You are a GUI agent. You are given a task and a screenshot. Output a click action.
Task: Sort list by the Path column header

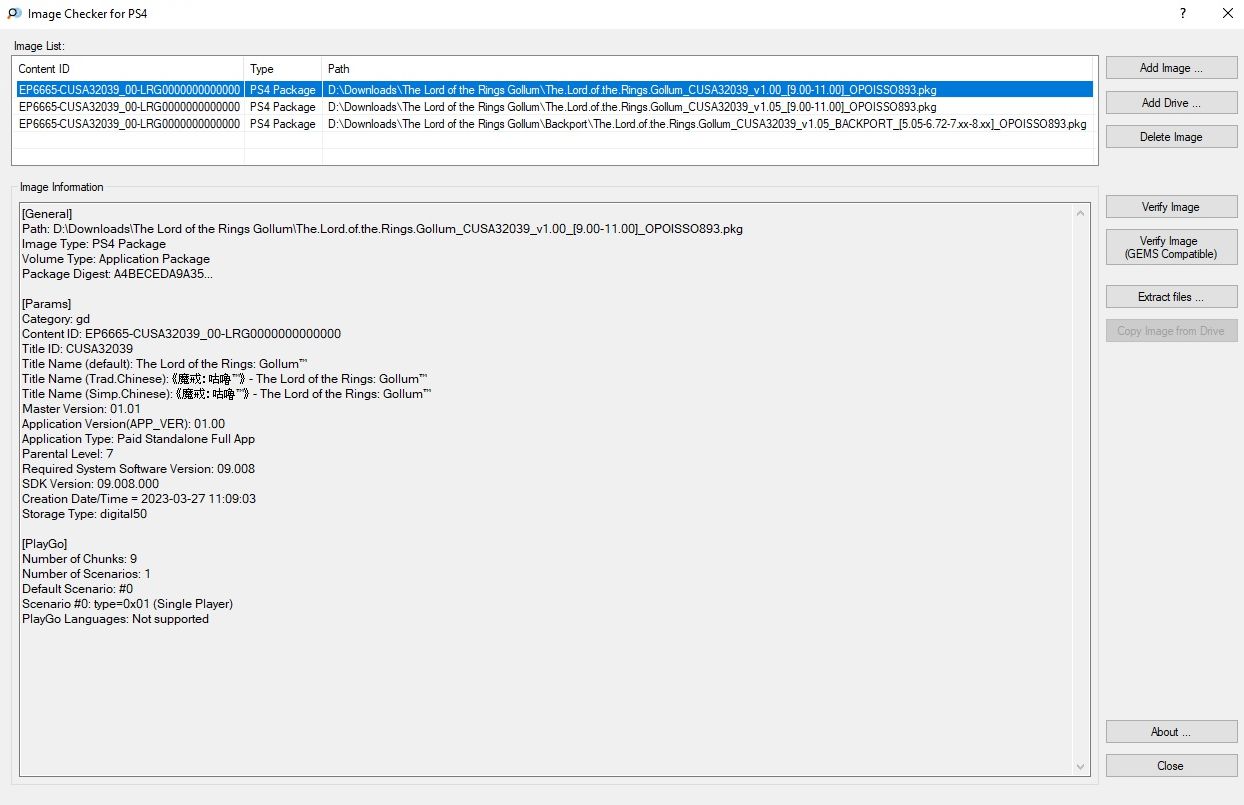pyautogui.click(x=709, y=69)
